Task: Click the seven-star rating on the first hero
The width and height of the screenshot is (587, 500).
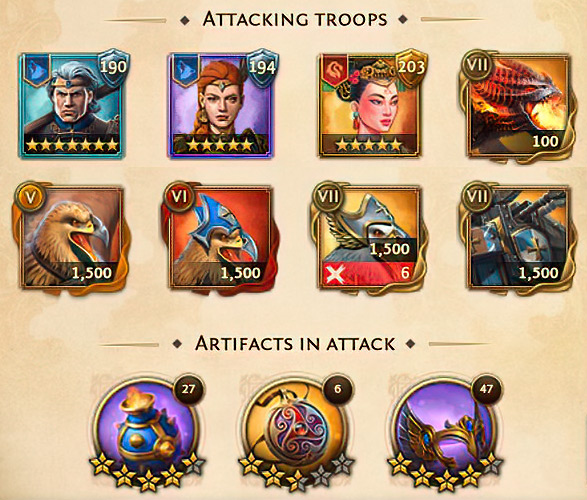Action: [72, 144]
